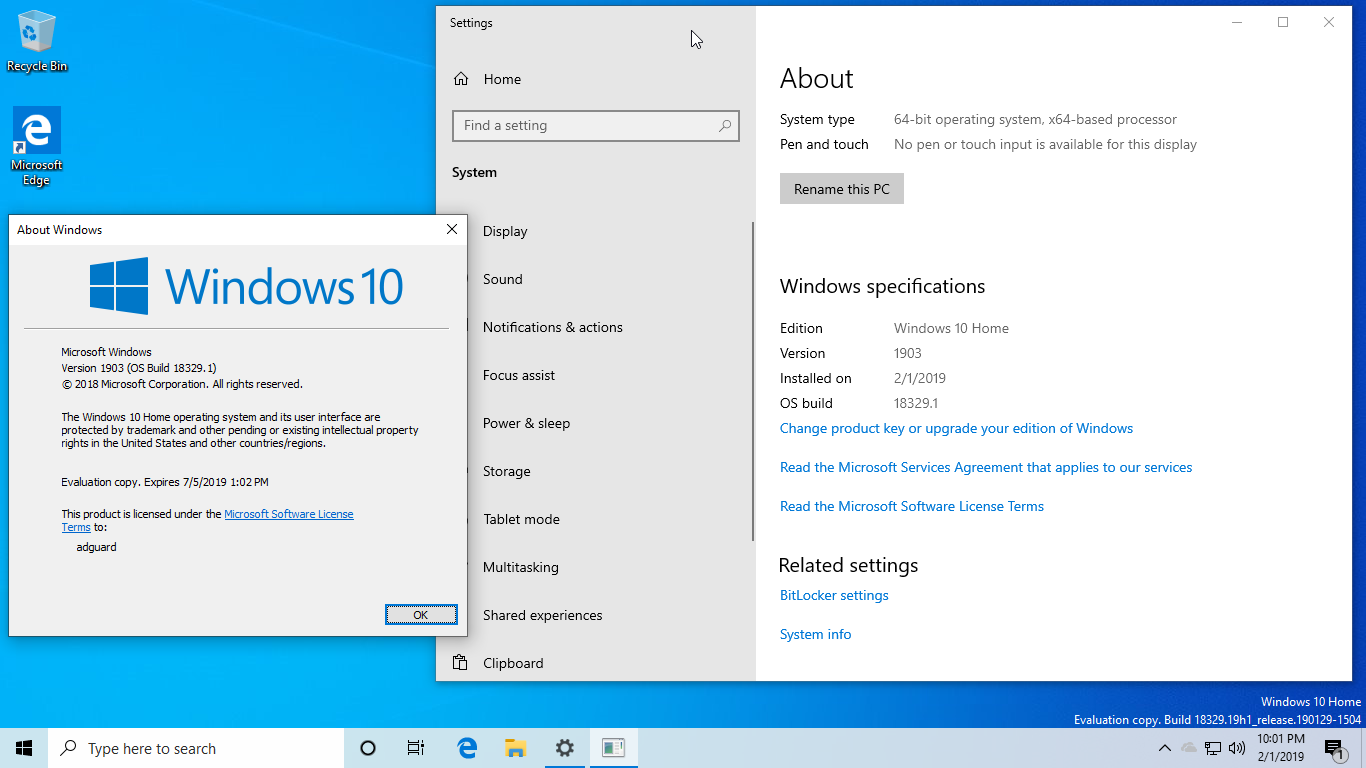Click the Version 1903 OS Build line in winver
The image size is (1366, 768).
click(x=139, y=368)
